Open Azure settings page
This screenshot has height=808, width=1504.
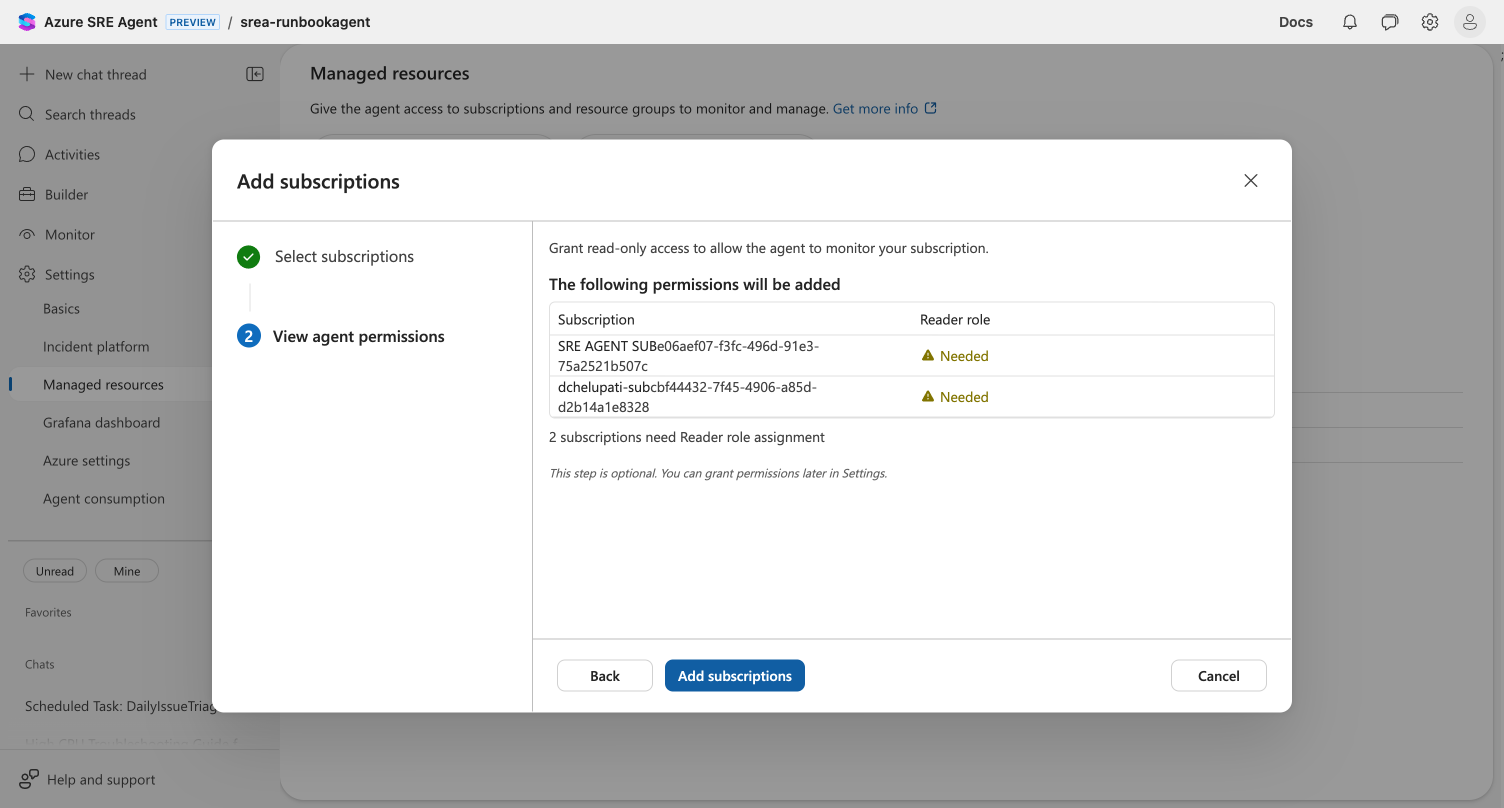click(86, 461)
